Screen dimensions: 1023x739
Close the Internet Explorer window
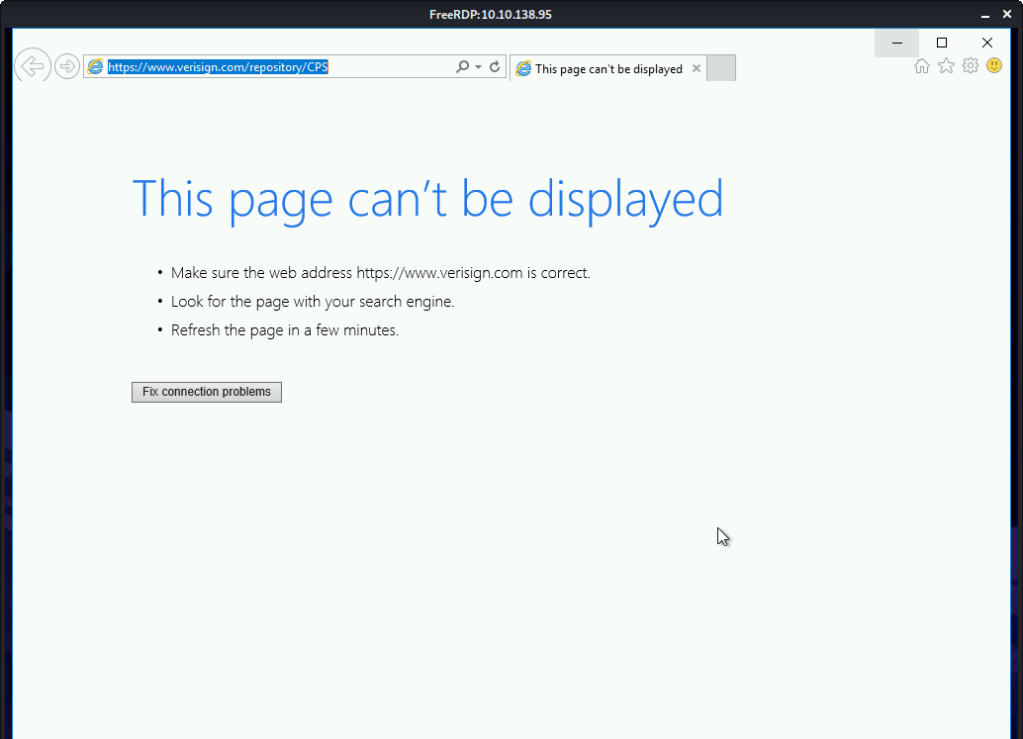tap(987, 43)
